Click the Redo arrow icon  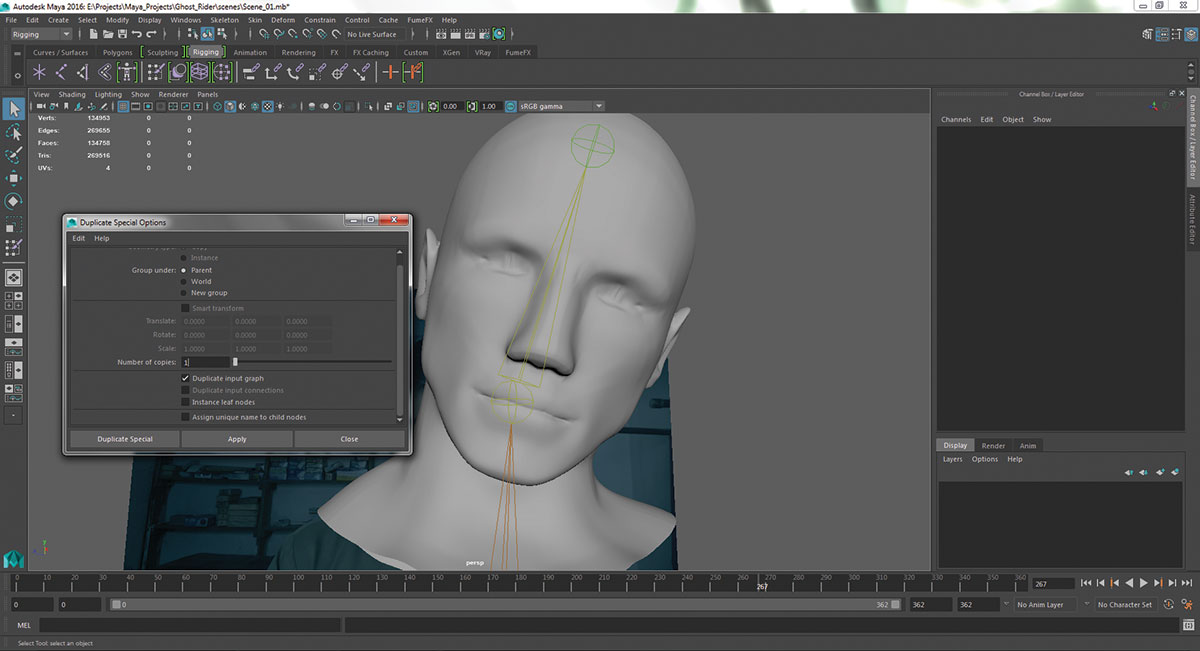(151, 34)
